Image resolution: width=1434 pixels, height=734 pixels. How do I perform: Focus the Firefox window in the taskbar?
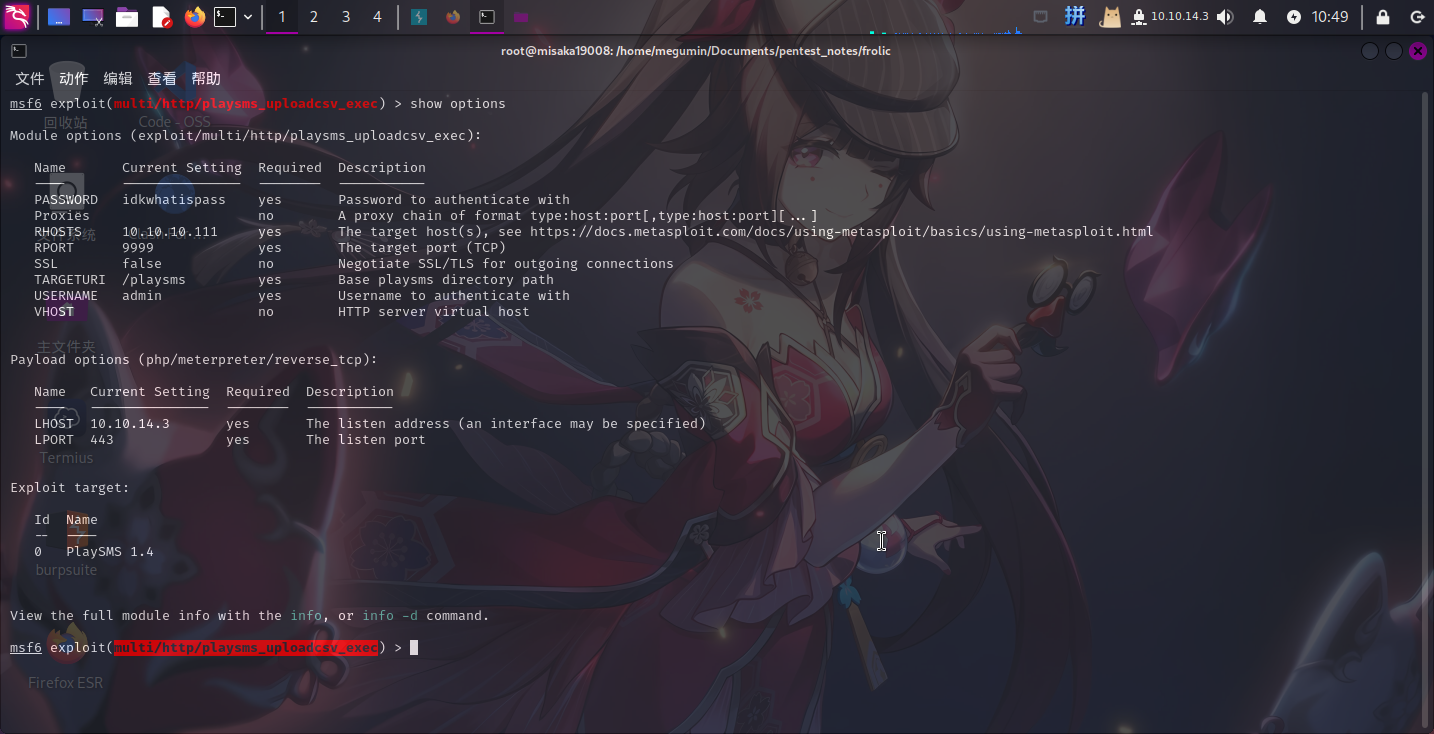point(453,17)
